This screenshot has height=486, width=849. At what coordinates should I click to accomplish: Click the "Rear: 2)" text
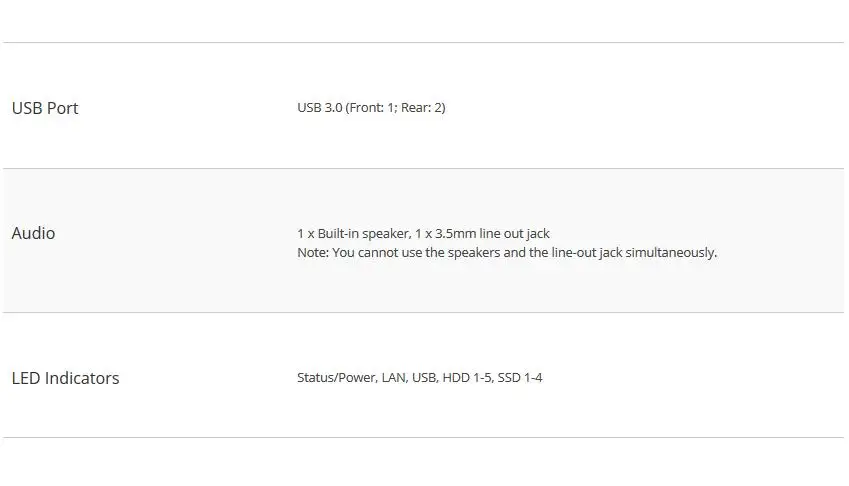[423, 108]
